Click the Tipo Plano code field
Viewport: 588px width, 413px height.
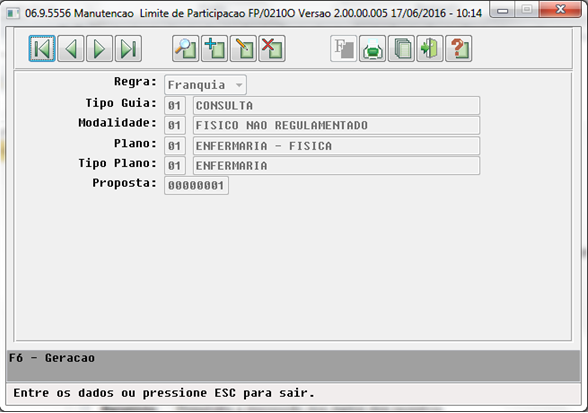175,165
